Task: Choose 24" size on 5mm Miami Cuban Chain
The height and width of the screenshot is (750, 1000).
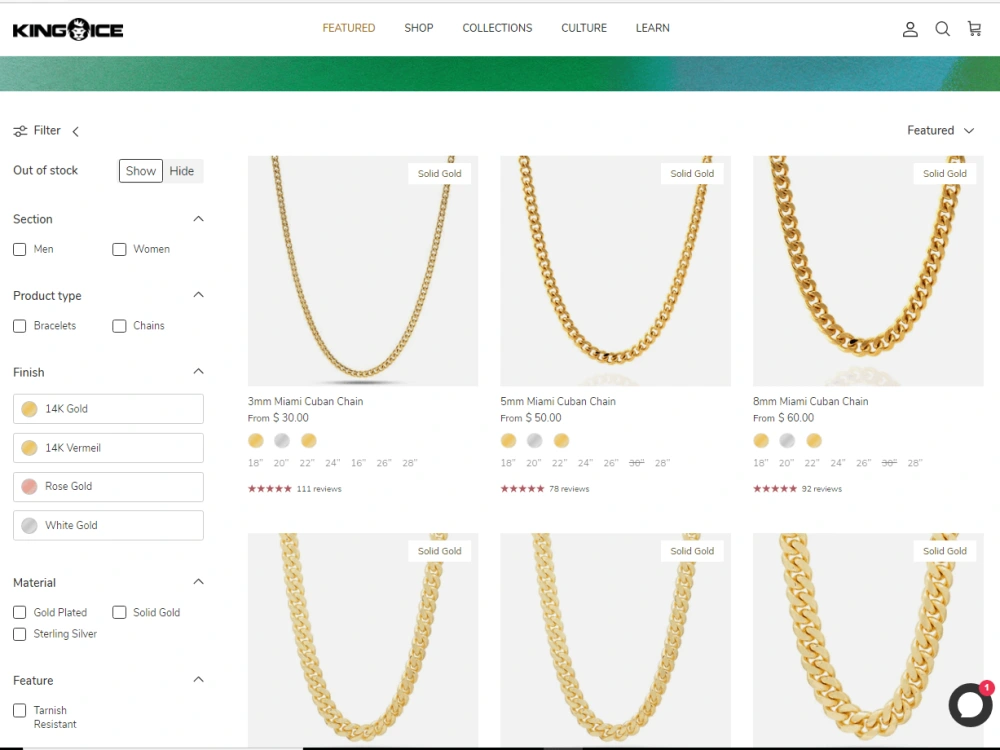Action: point(585,463)
